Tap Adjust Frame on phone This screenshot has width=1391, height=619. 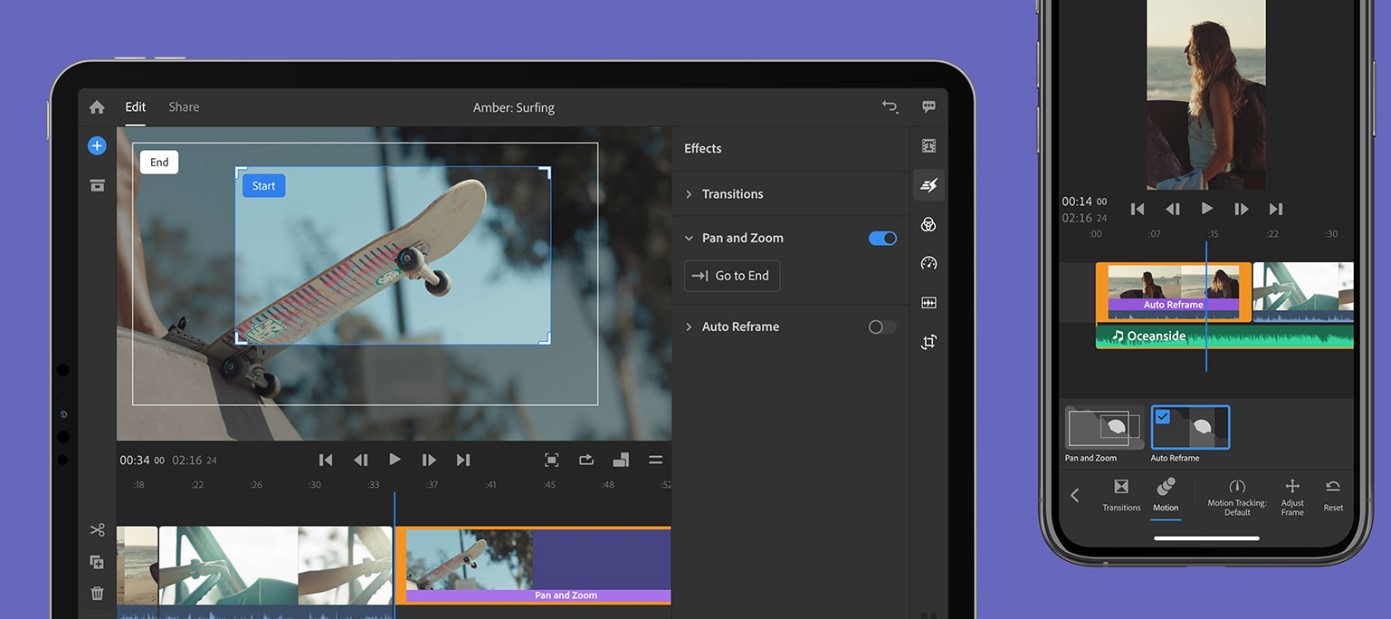(x=1292, y=496)
